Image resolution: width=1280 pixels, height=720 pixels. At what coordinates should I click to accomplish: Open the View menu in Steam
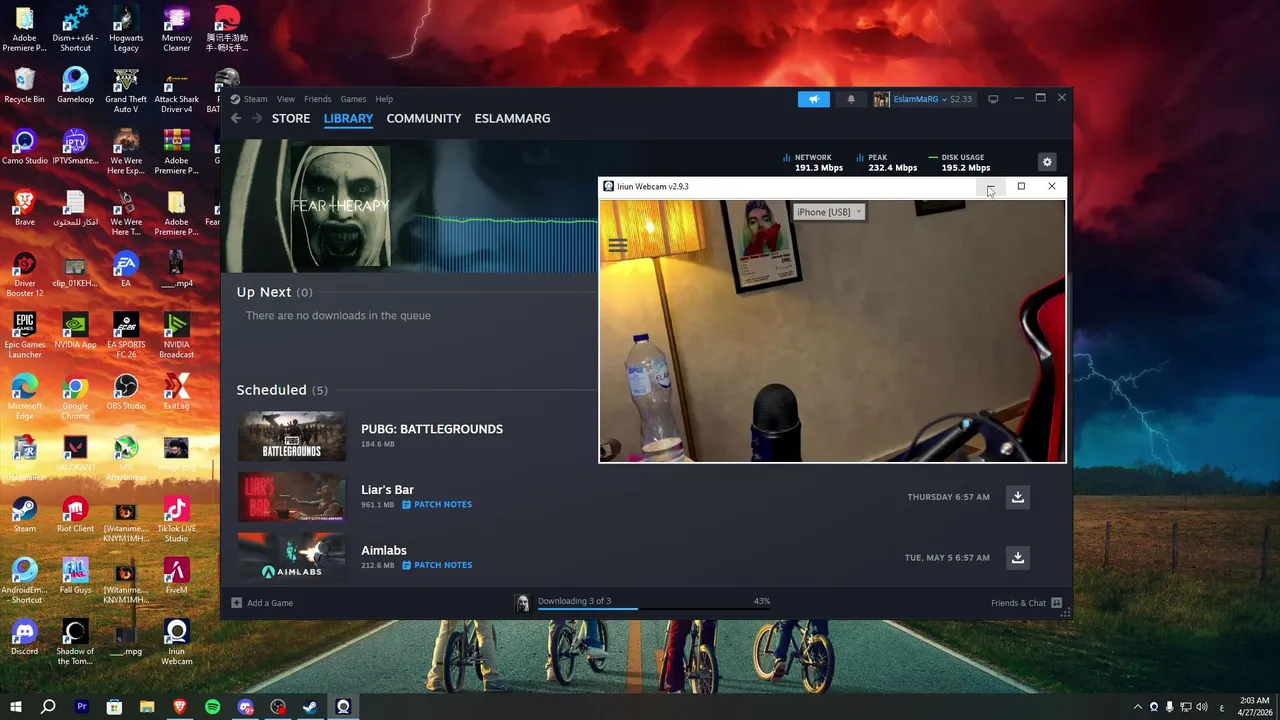tap(286, 99)
